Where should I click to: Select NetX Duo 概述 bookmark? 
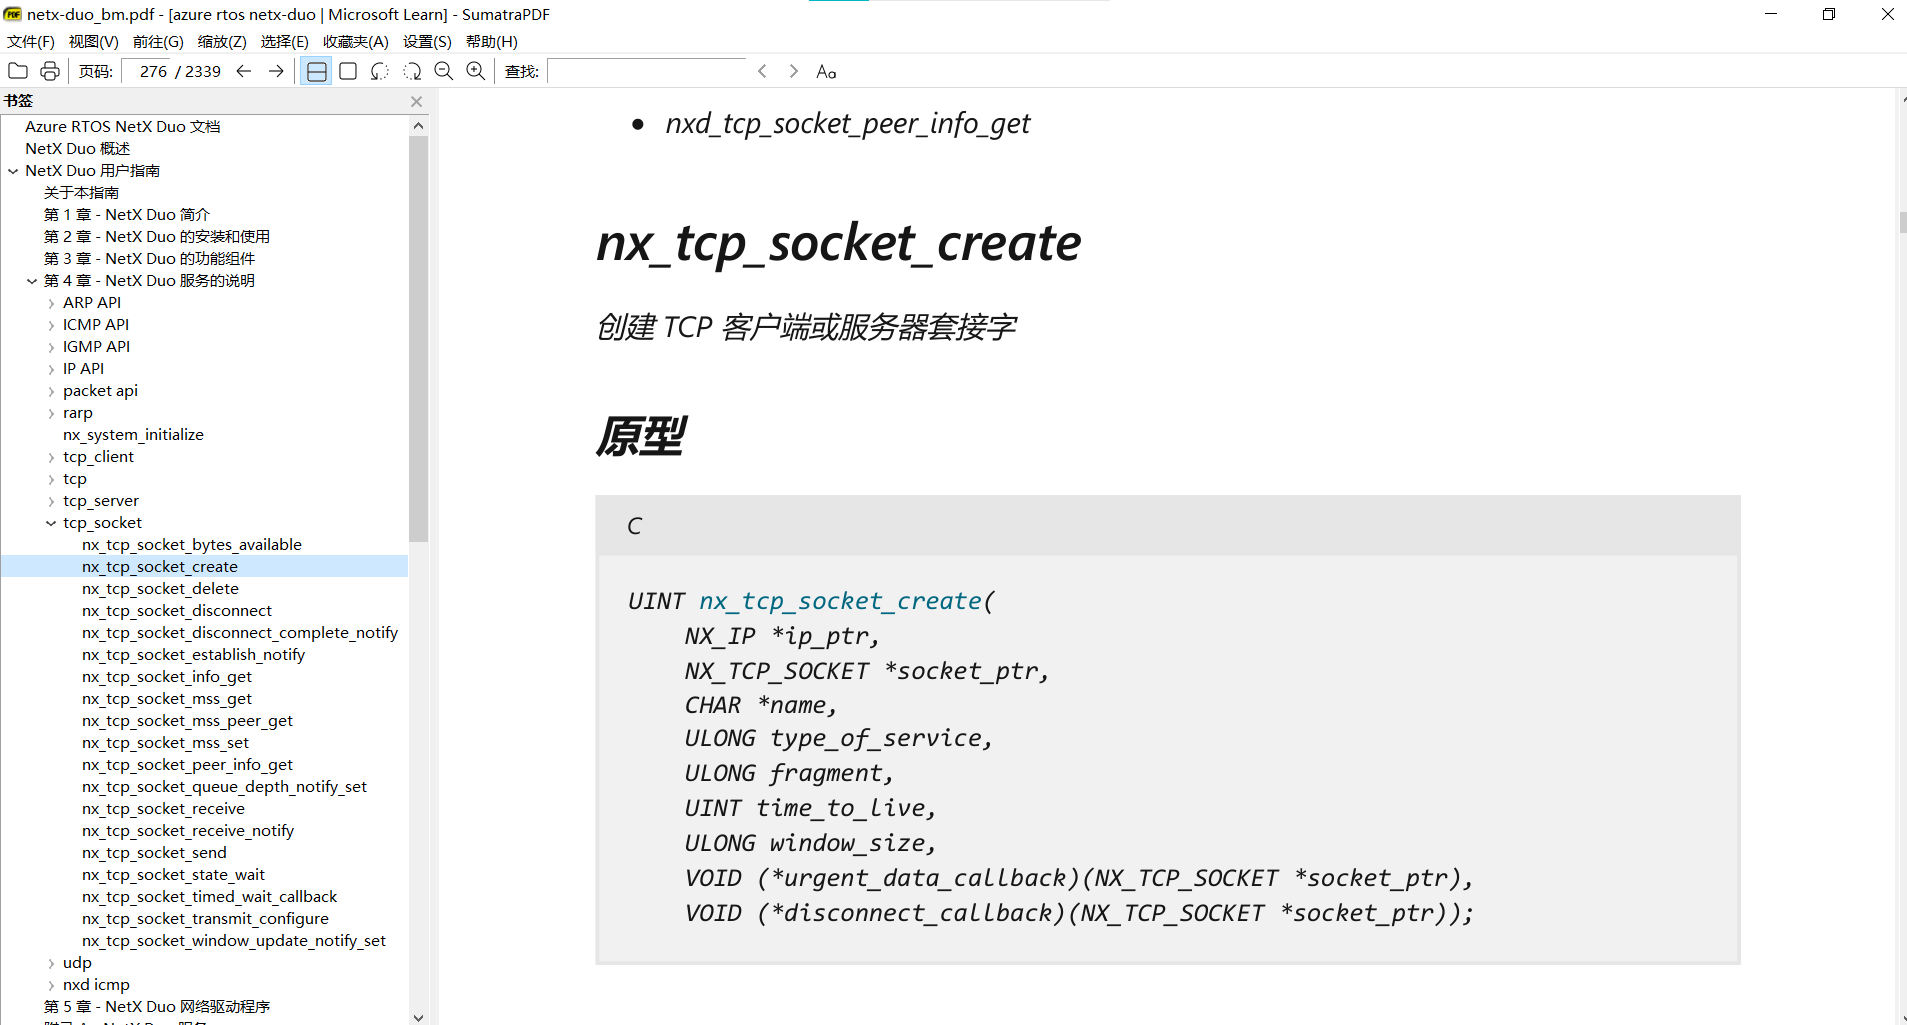(x=77, y=149)
